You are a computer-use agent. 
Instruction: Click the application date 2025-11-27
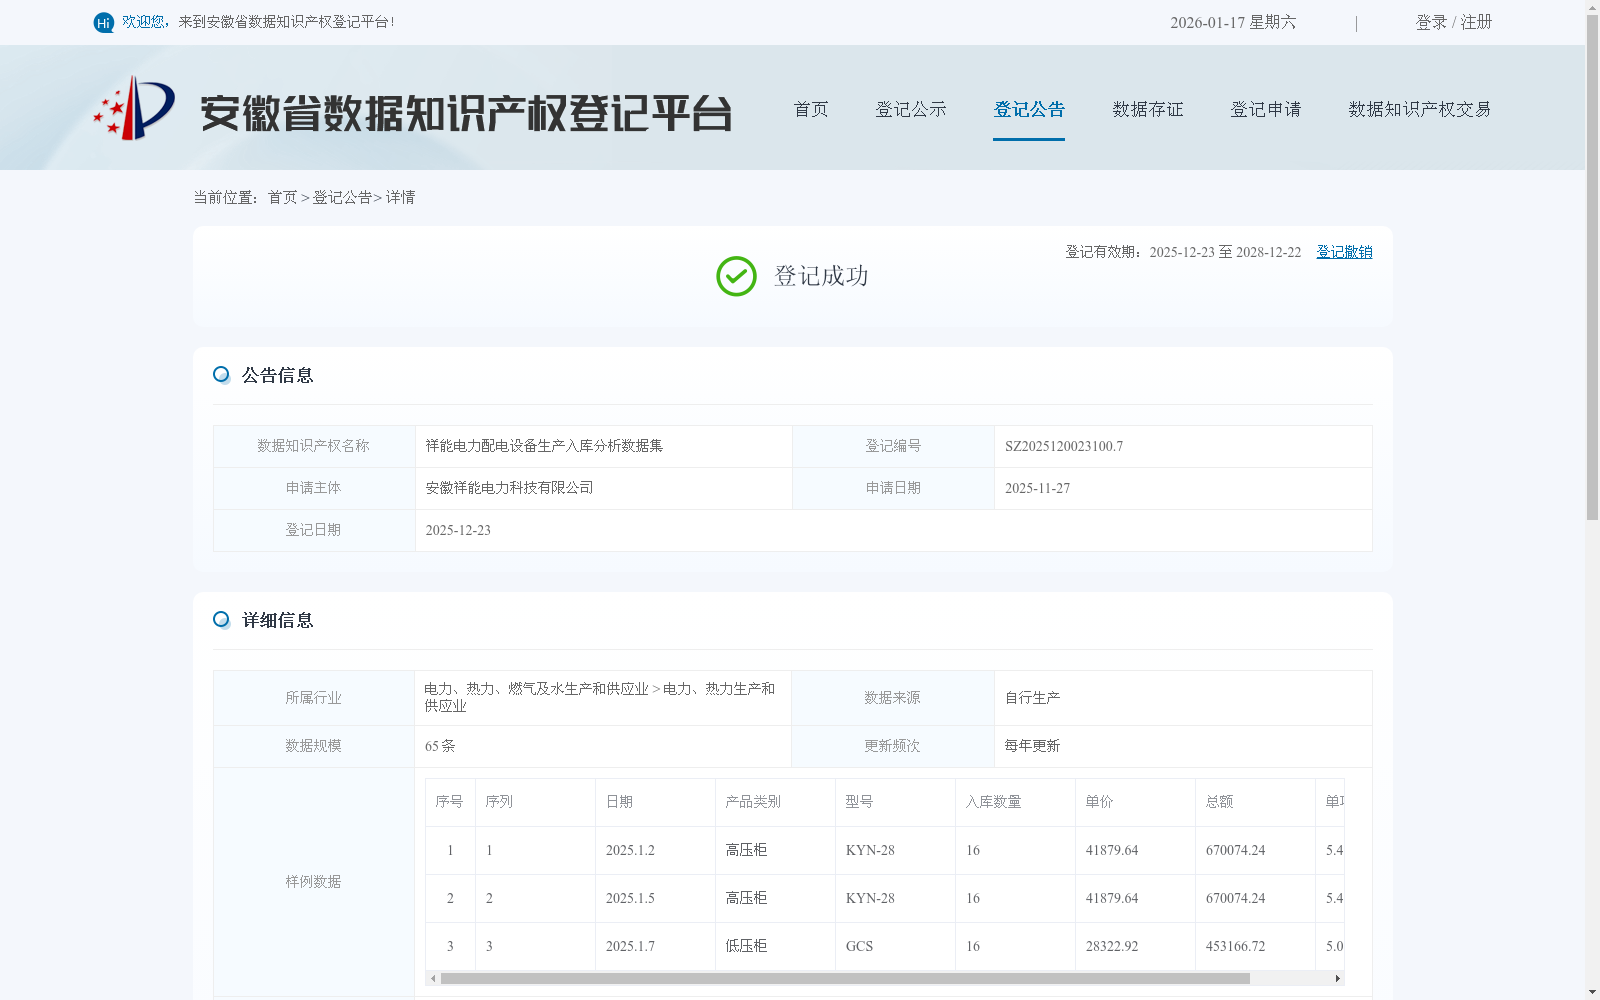coord(1037,488)
